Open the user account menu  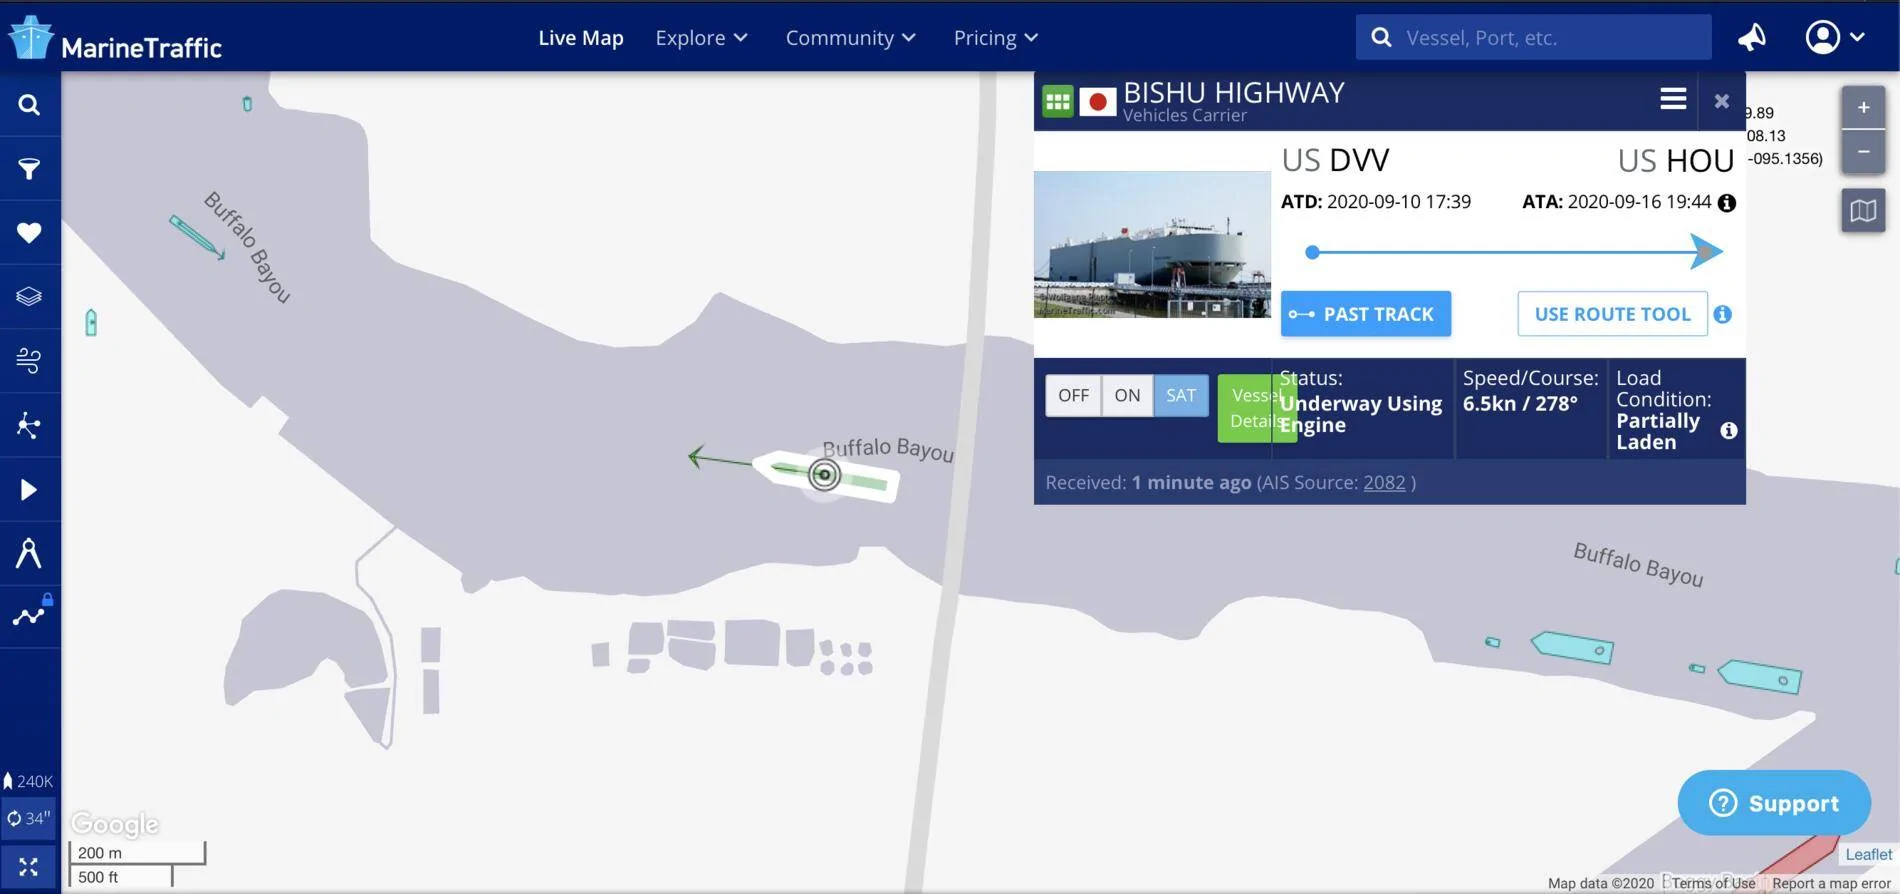pyautogui.click(x=1834, y=38)
